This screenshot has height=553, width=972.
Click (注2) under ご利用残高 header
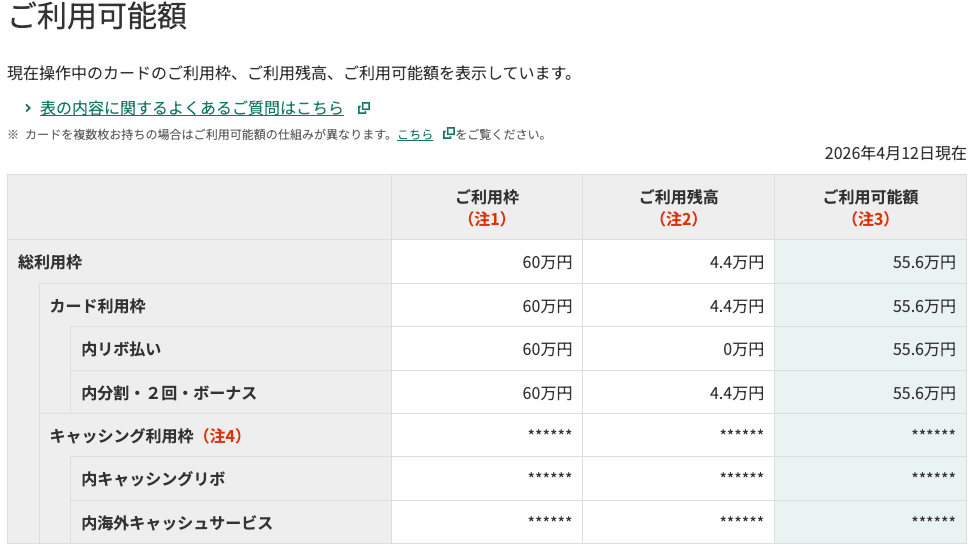click(x=678, y=218)
